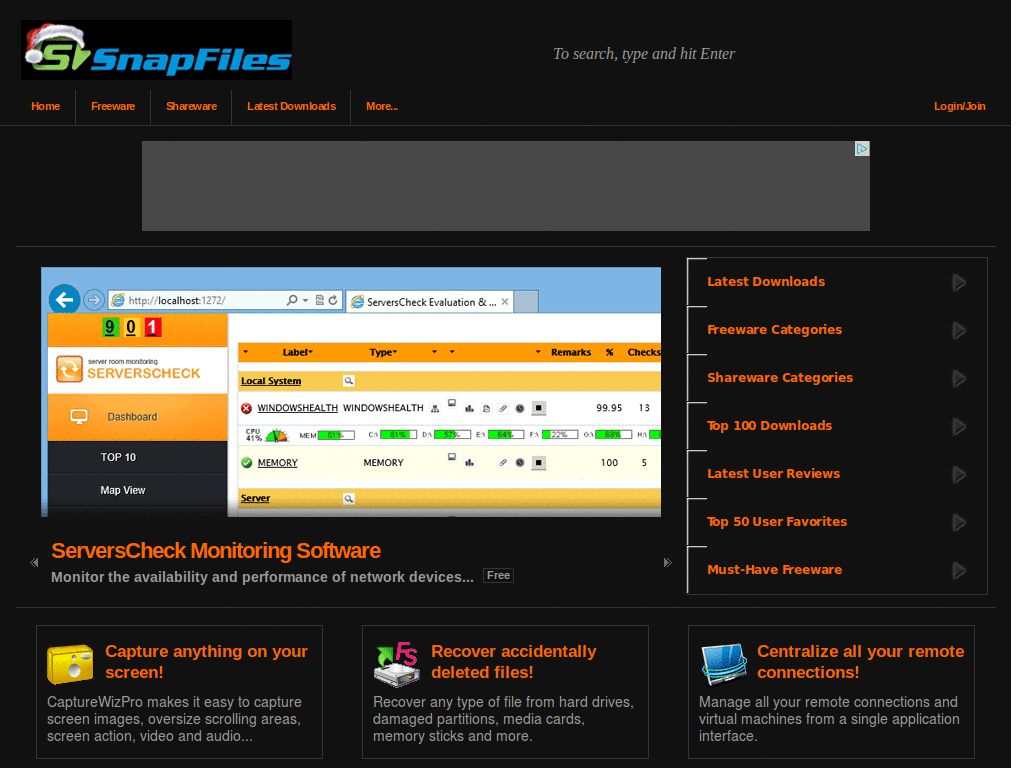This screenshot has width=1024, height=768.
Task: Open Latest Downloads in top navigation
Action: click(291, 106)
